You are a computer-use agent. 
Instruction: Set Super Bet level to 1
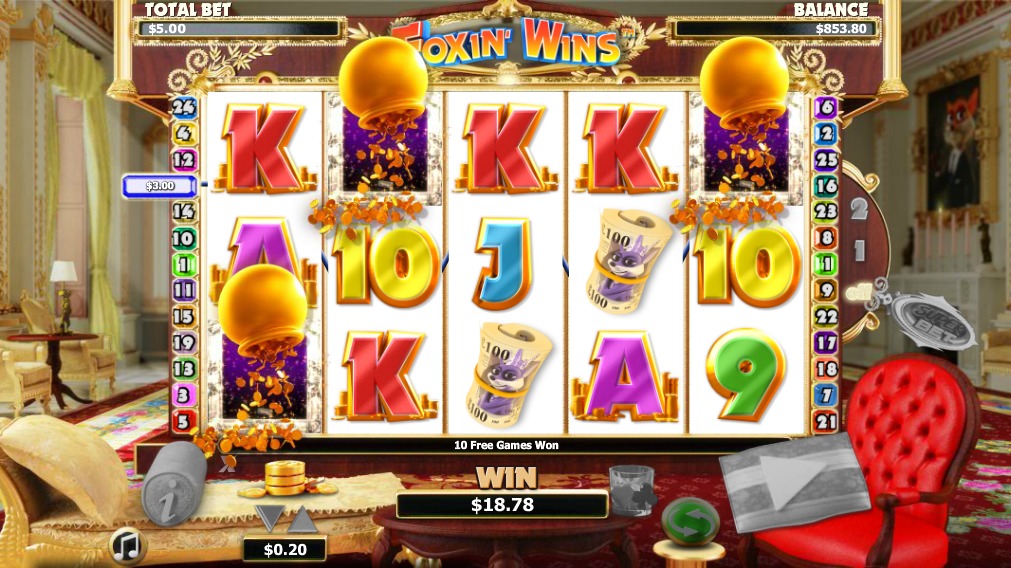click(859, 250)
